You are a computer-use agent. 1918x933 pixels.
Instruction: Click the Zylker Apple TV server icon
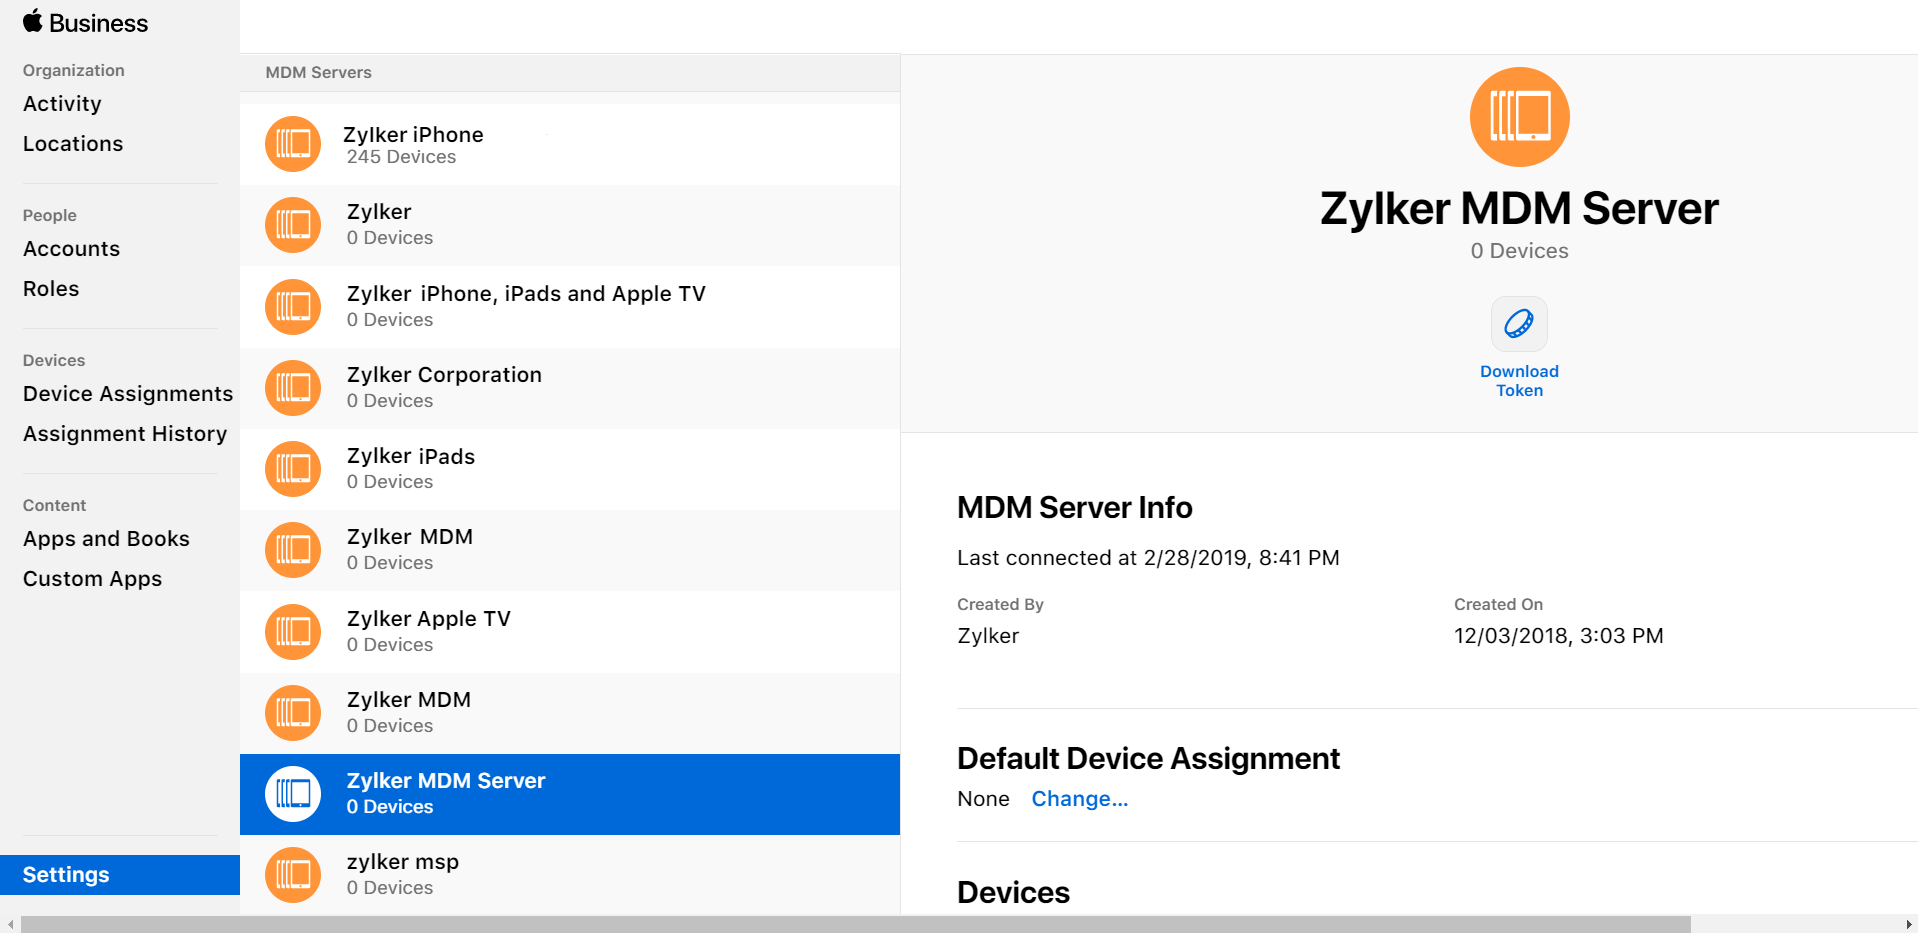click(293, 632)
